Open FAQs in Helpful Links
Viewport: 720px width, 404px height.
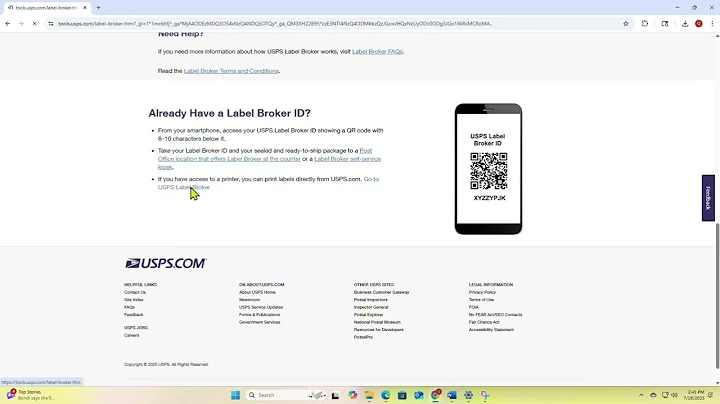129,307
